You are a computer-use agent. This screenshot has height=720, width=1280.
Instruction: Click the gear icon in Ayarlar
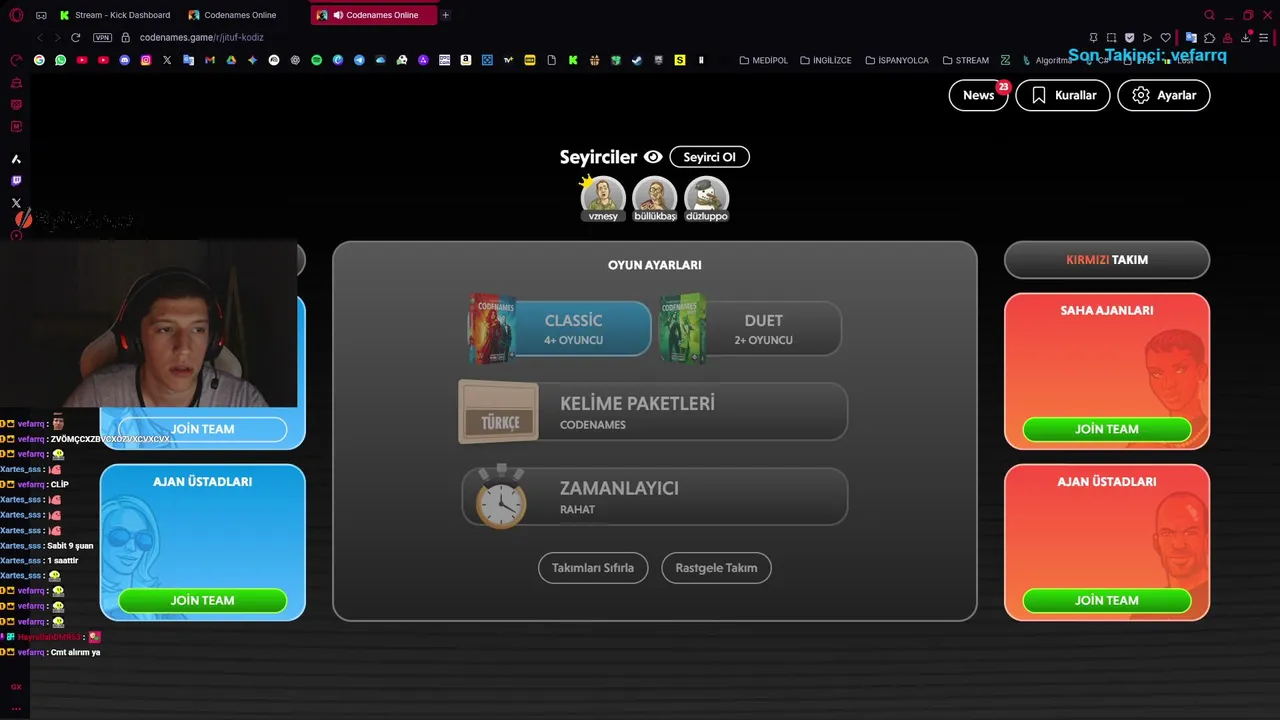1141,95
